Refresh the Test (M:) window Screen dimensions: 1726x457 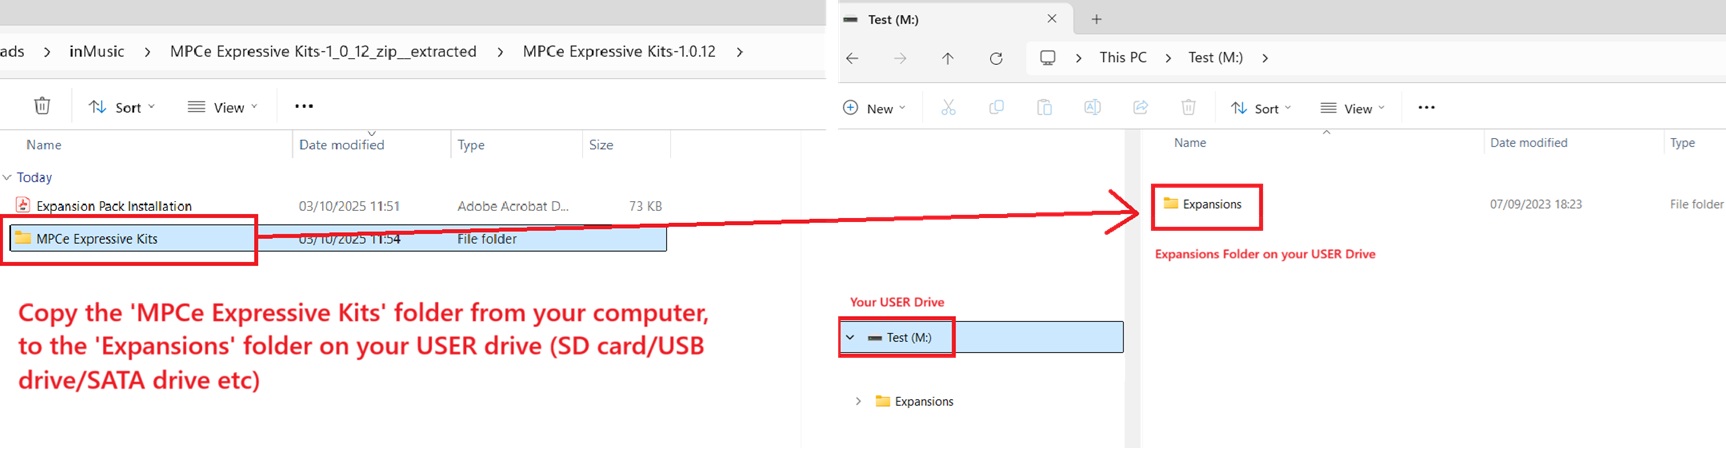[x=996, y=58]
